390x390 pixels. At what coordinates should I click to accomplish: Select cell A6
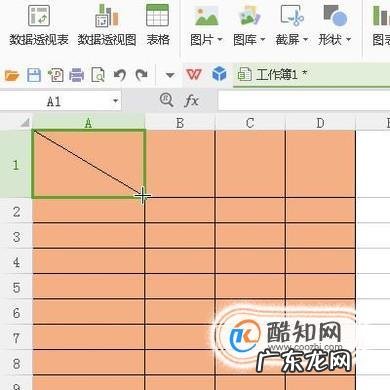click(x=89, y=312)
